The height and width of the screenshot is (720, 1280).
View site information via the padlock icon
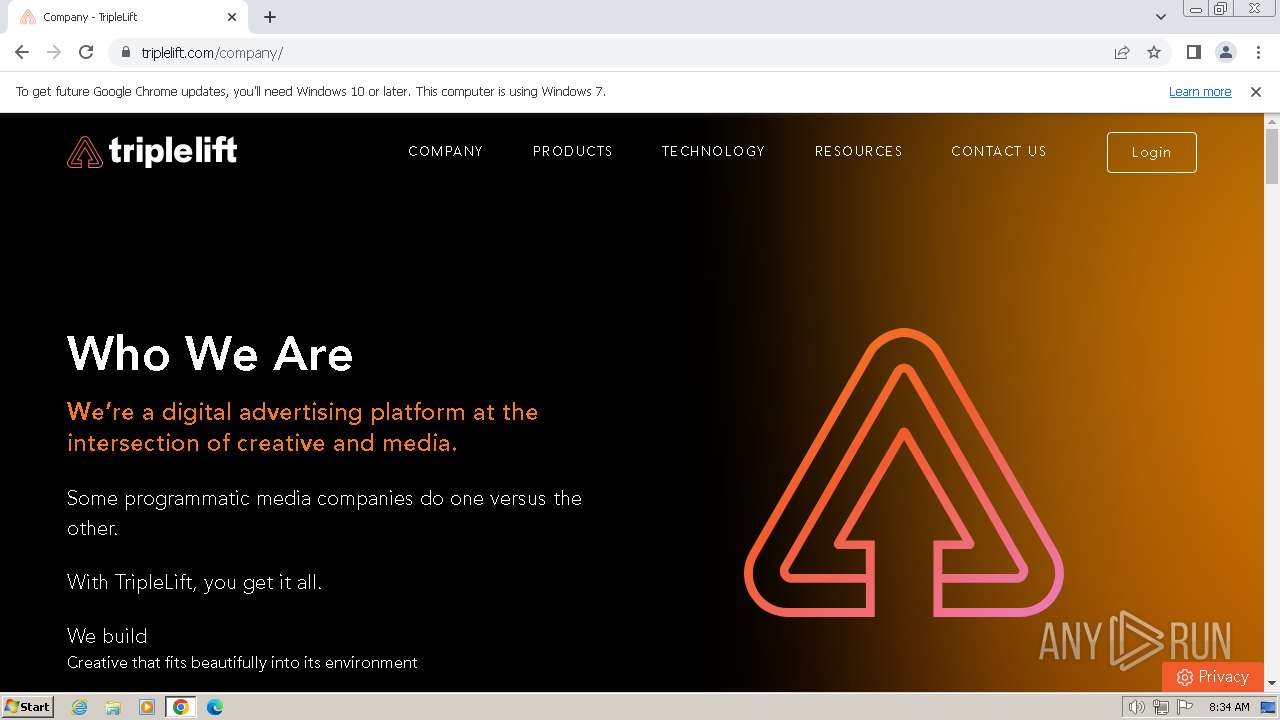[125, 52]
